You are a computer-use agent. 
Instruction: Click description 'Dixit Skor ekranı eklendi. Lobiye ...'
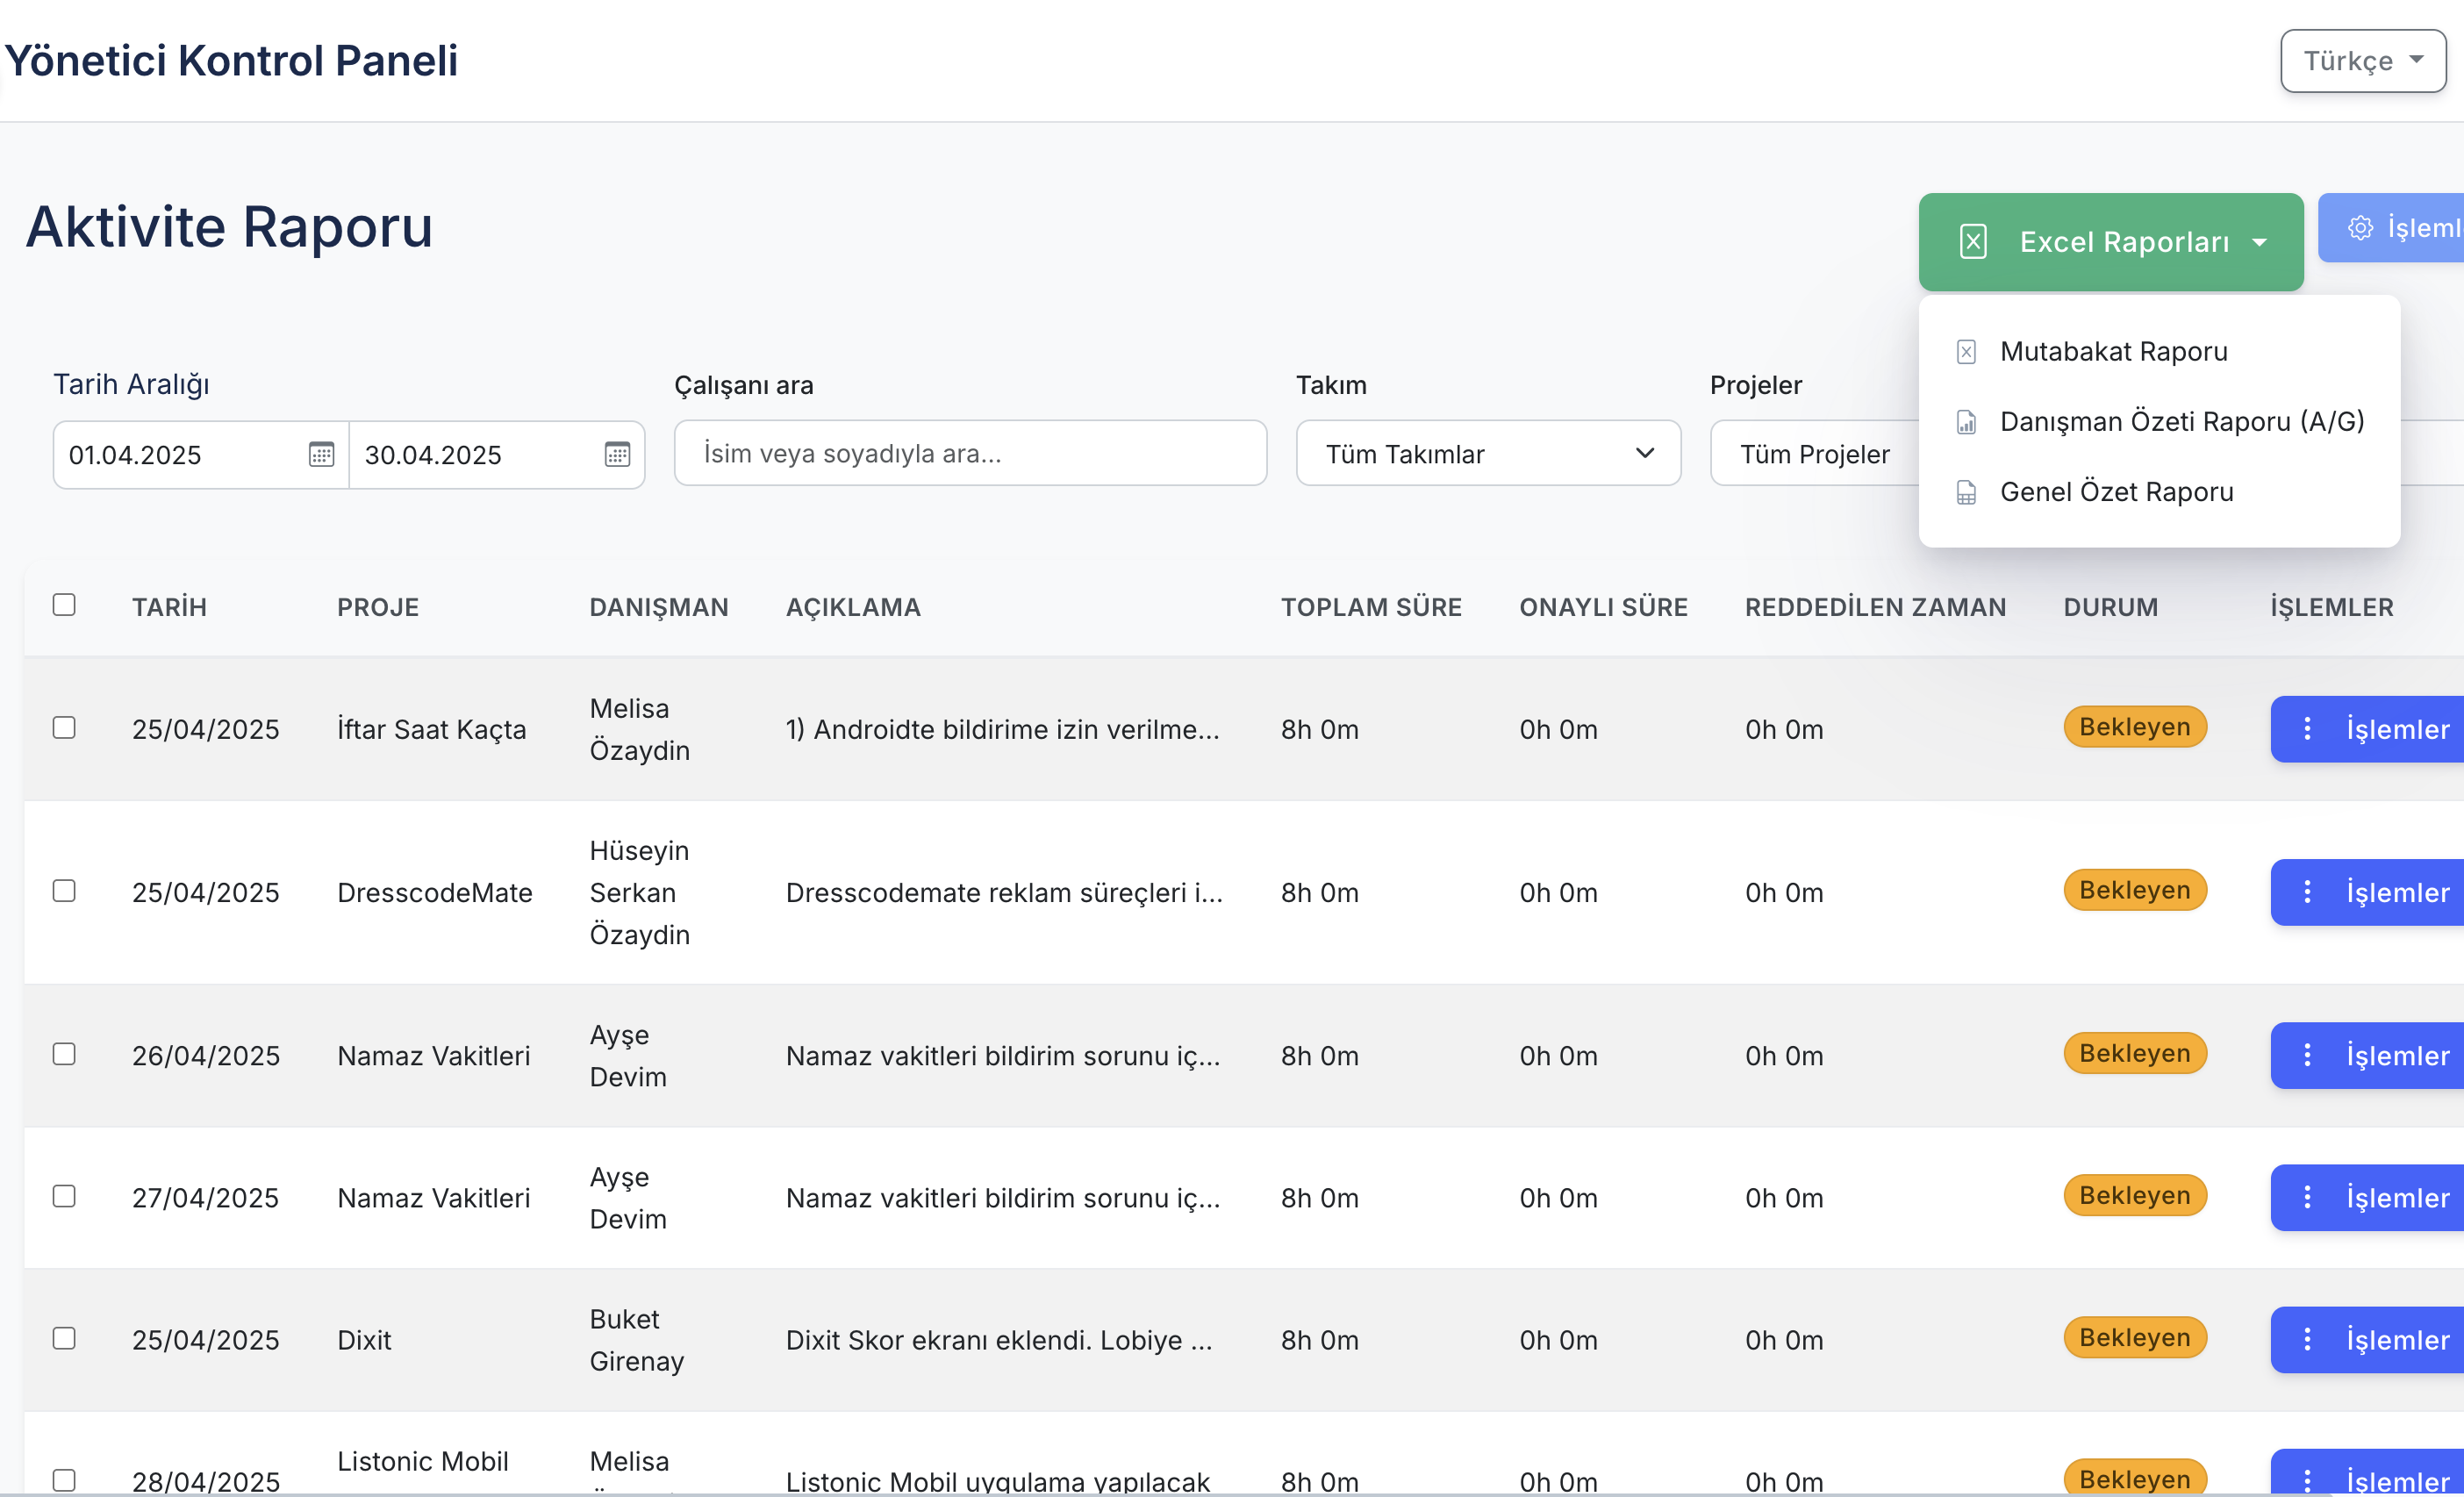tap(999, 1339)
